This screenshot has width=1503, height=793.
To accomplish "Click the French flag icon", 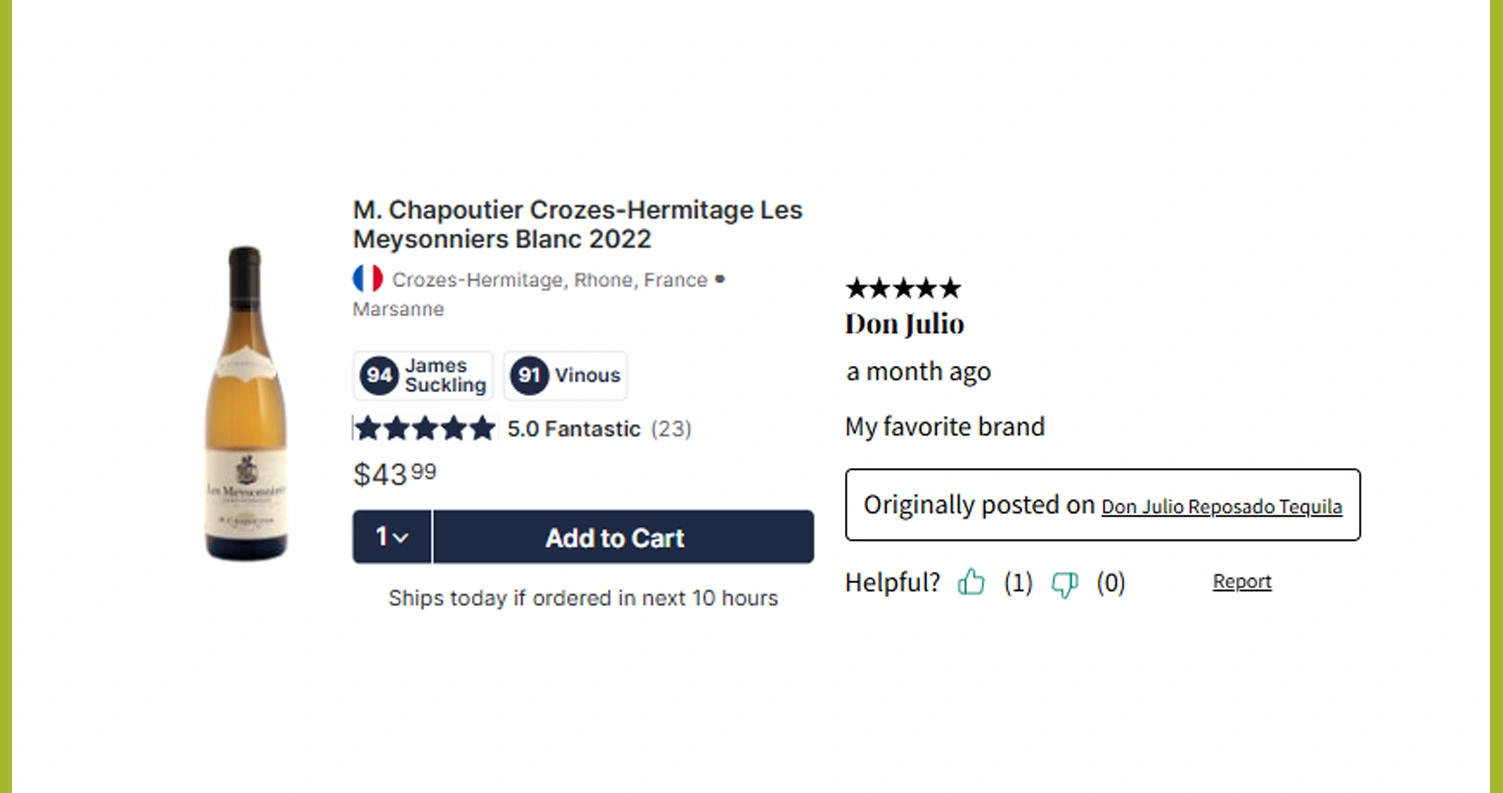I will point(368,279).
